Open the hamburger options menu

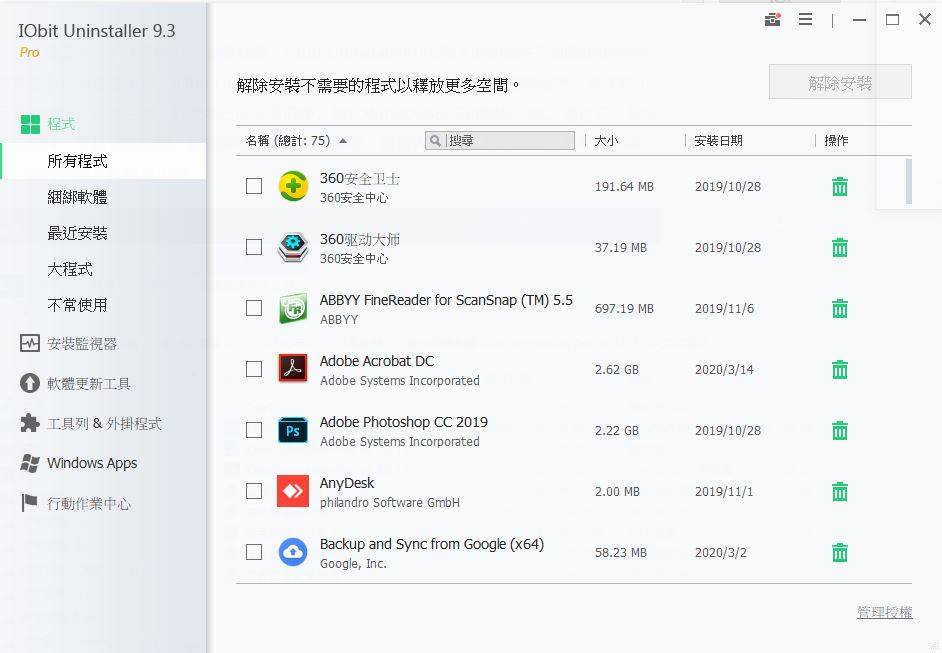[806, 20]
